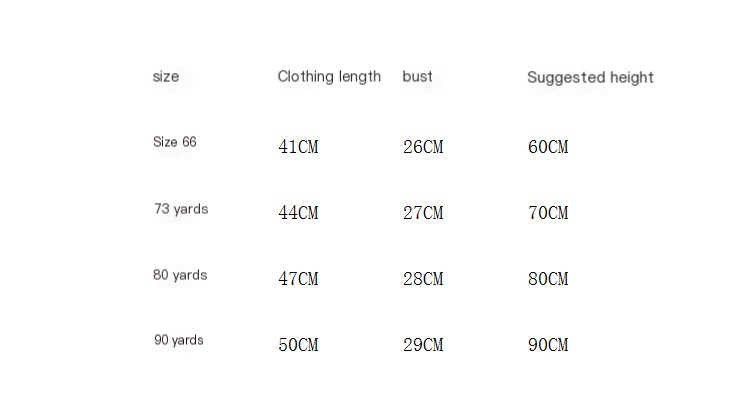Click the 80CM suggested height value

pyautogui.click(x=548, y=279)
